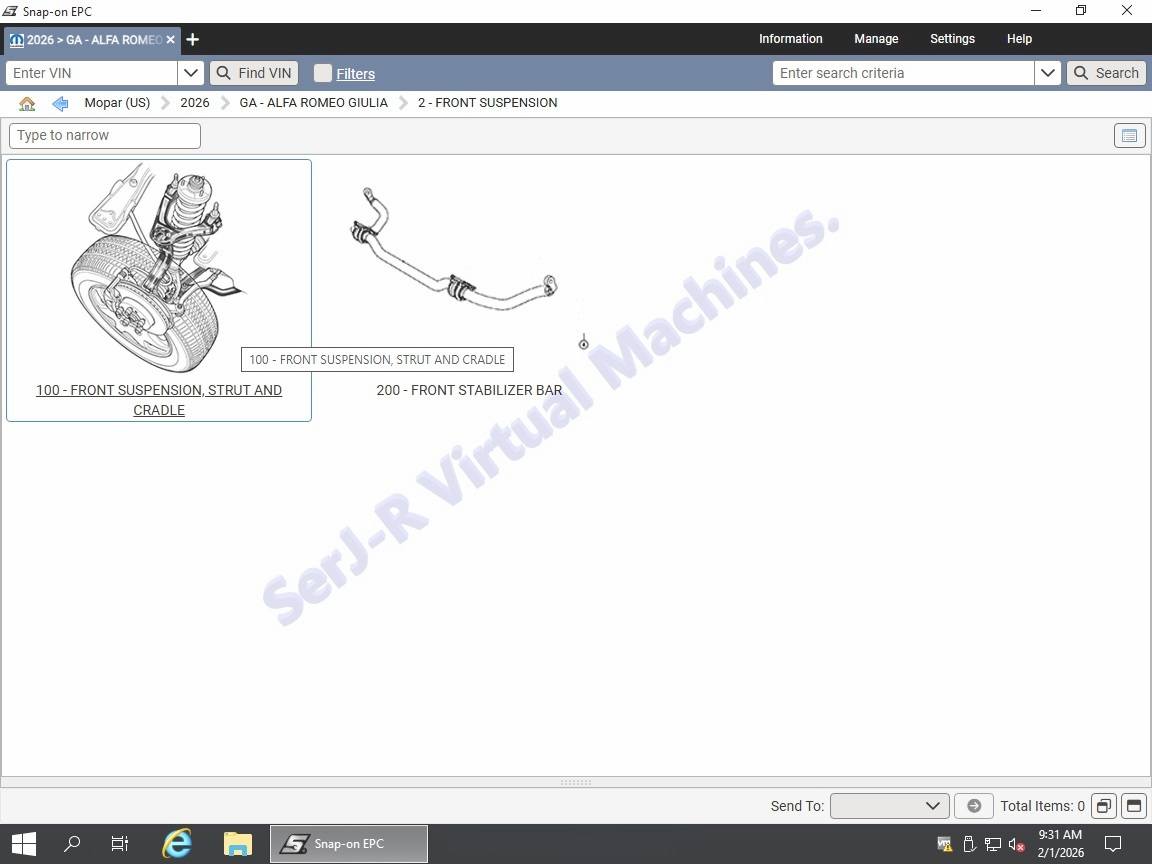Click the restore panels icon near Total Items
The image size is (1152, 864).
pyautogui.click(x=1103, y=806)
